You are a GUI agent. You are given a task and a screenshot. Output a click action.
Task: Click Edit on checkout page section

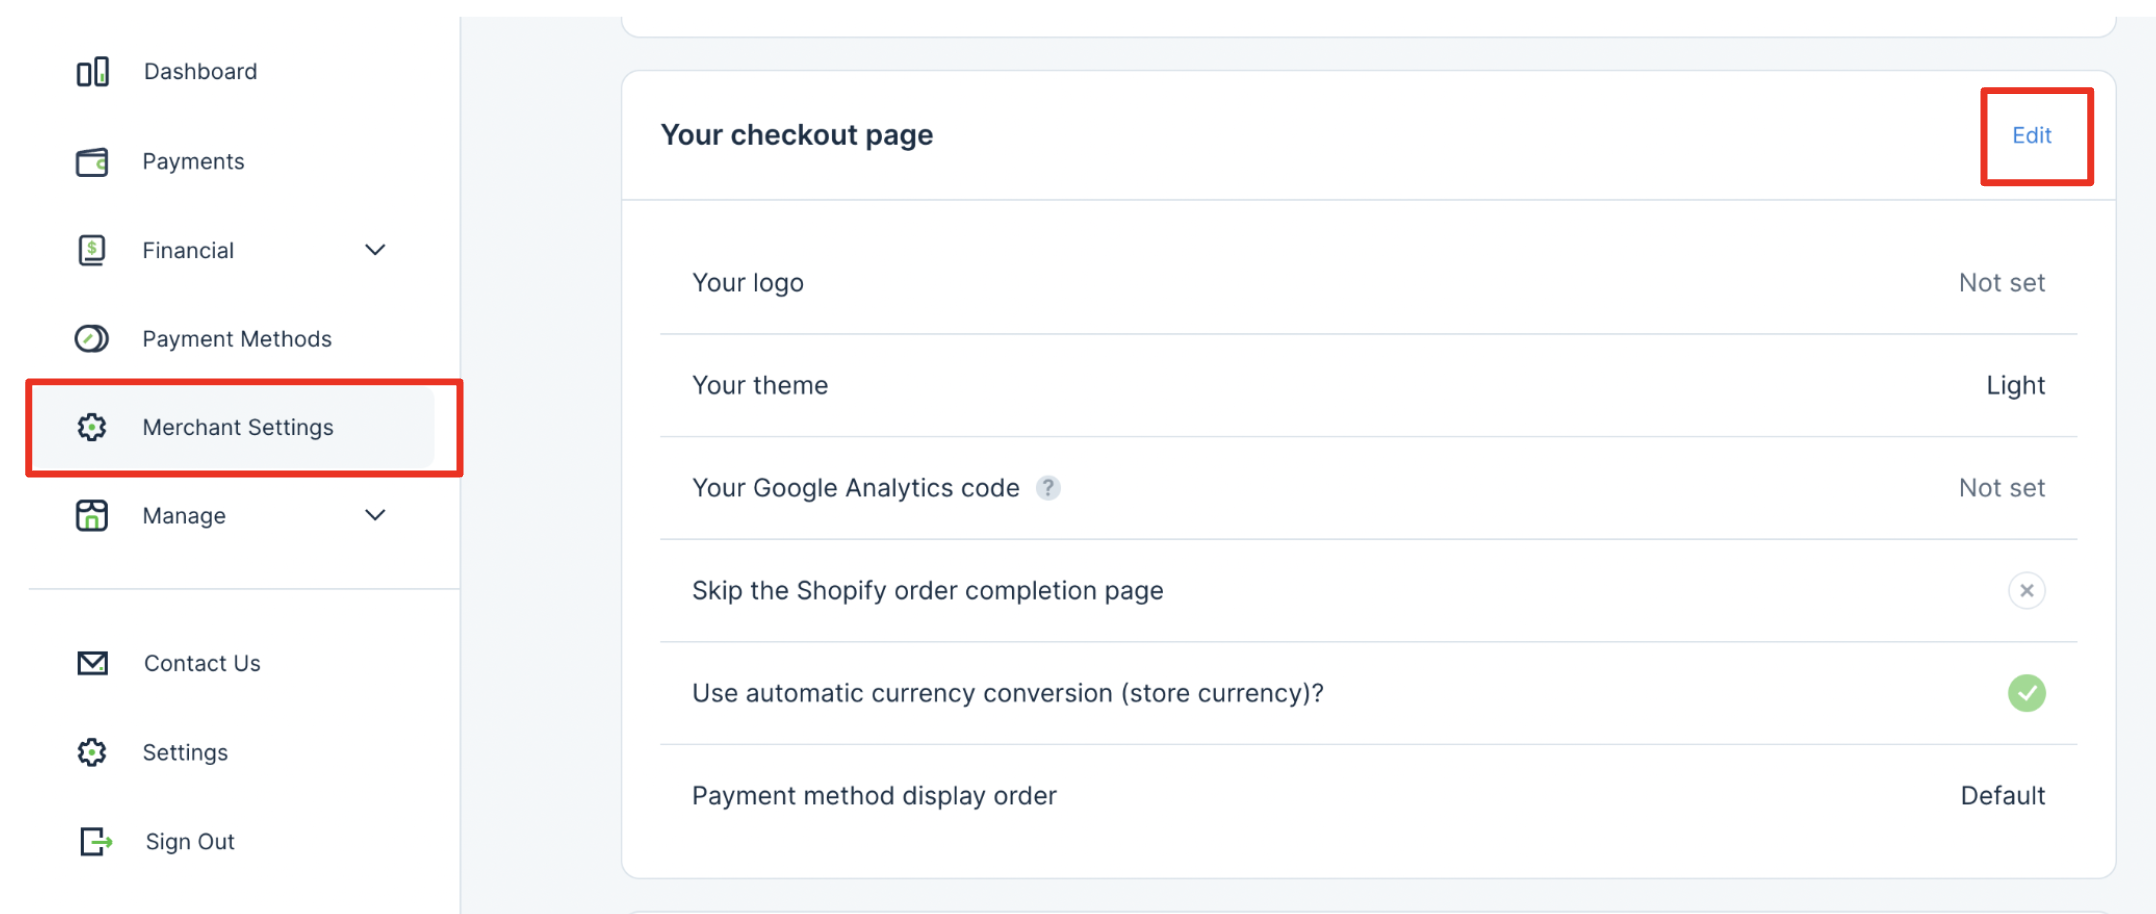(2031, 136)
